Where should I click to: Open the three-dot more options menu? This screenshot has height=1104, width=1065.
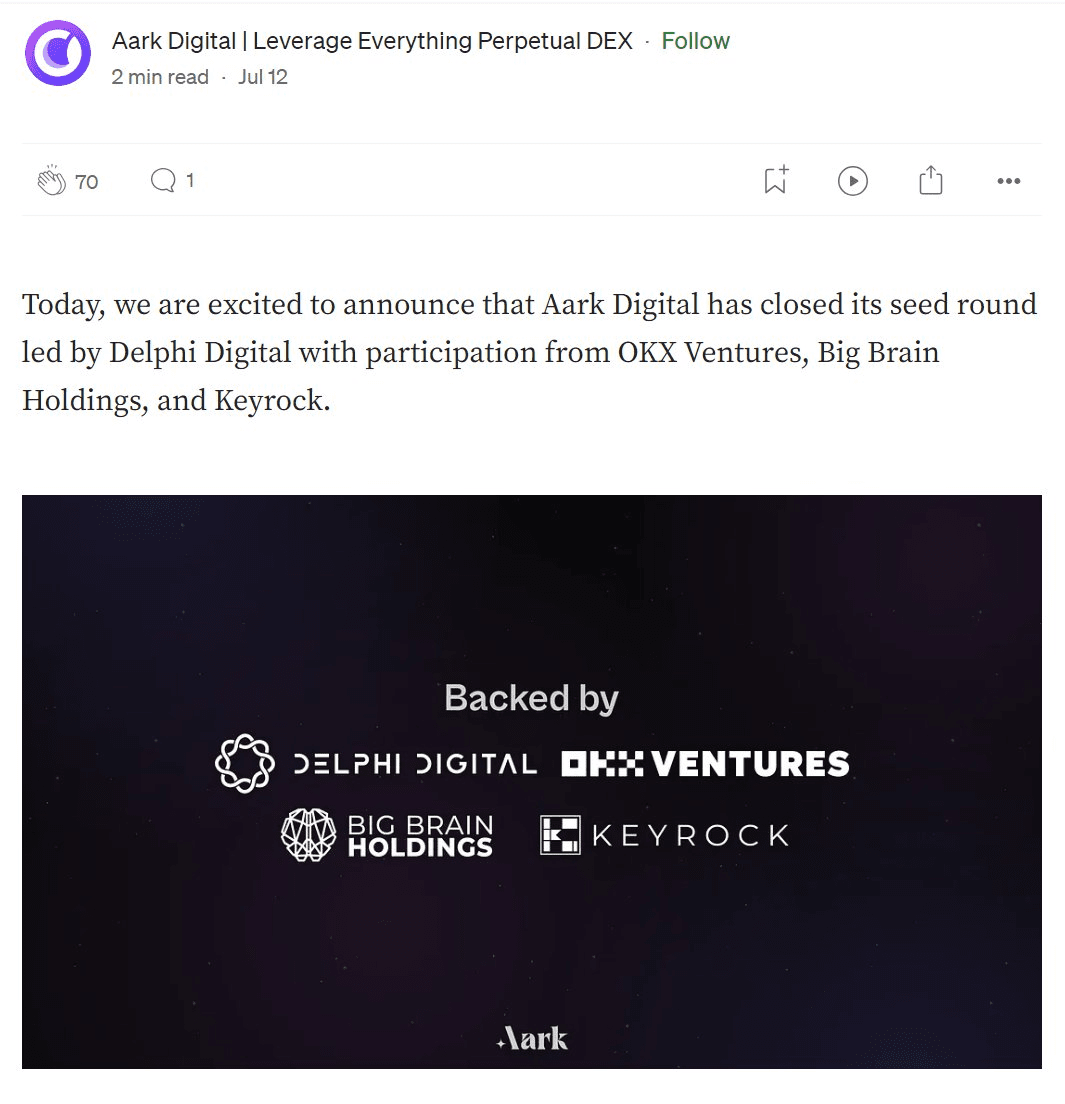click(1009, 181)
